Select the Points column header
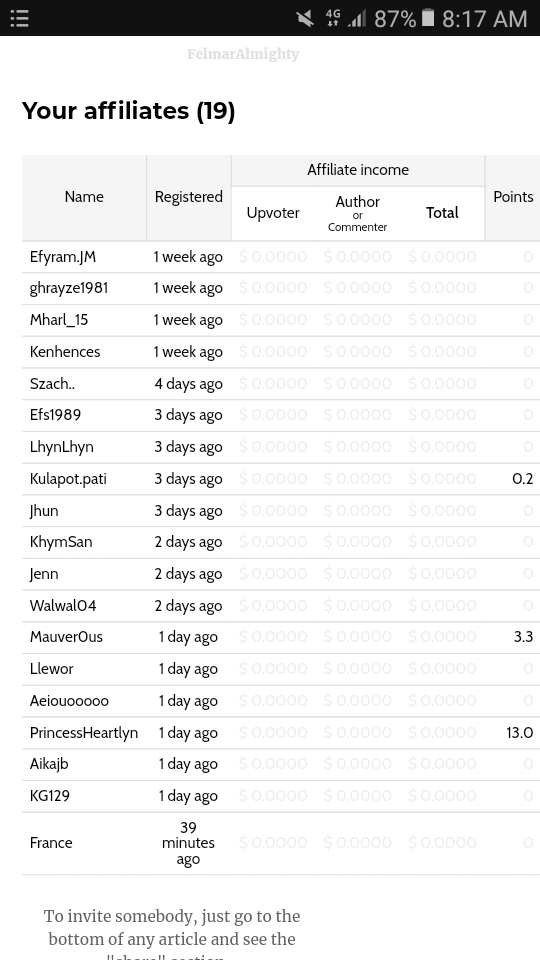540x960 pixels. 513,197
